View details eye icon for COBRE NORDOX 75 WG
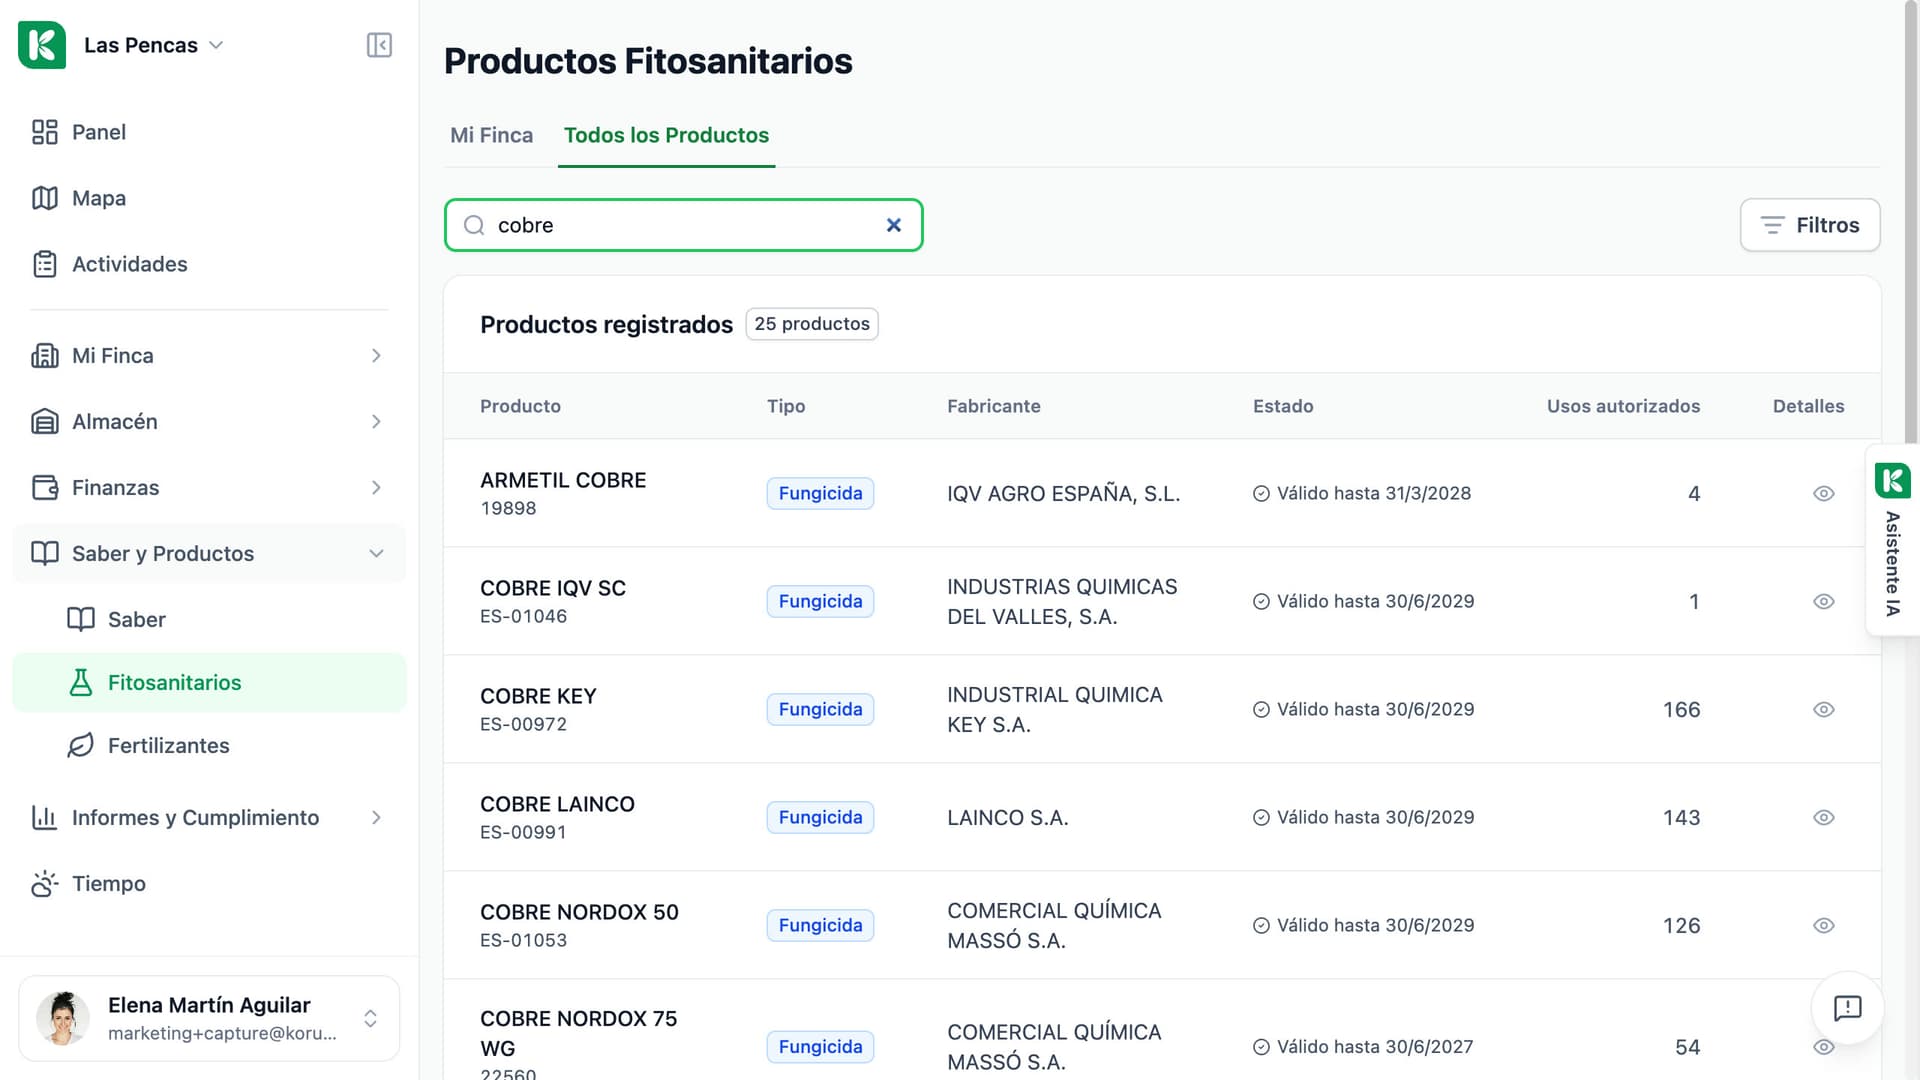The height and width of the screenshot is (1080, 1920). (x=1824, y=1047)
